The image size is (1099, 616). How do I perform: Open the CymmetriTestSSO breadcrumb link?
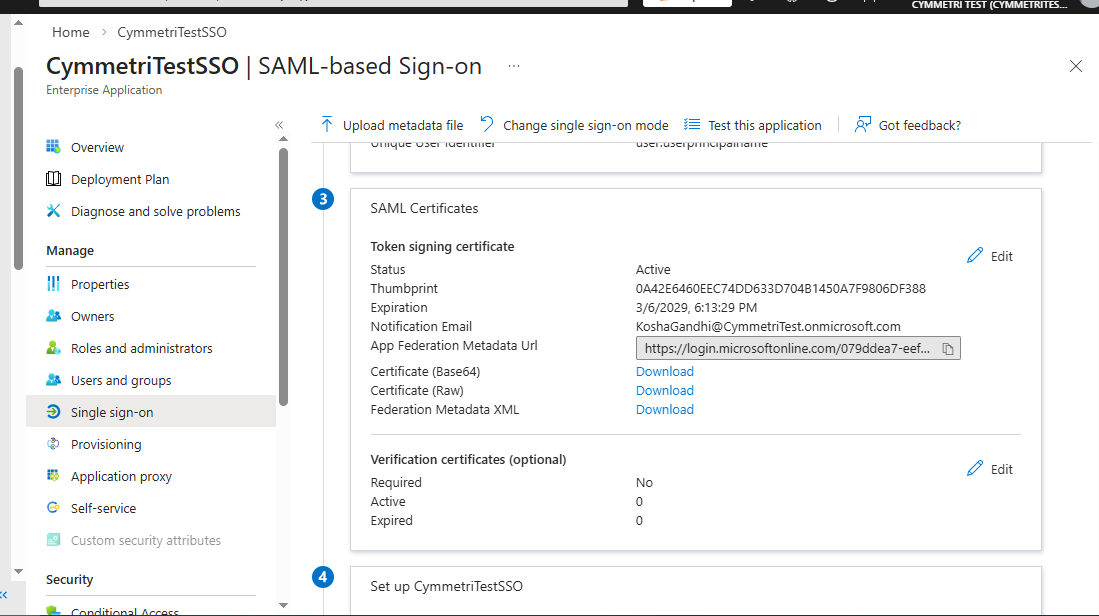point(172,32)
